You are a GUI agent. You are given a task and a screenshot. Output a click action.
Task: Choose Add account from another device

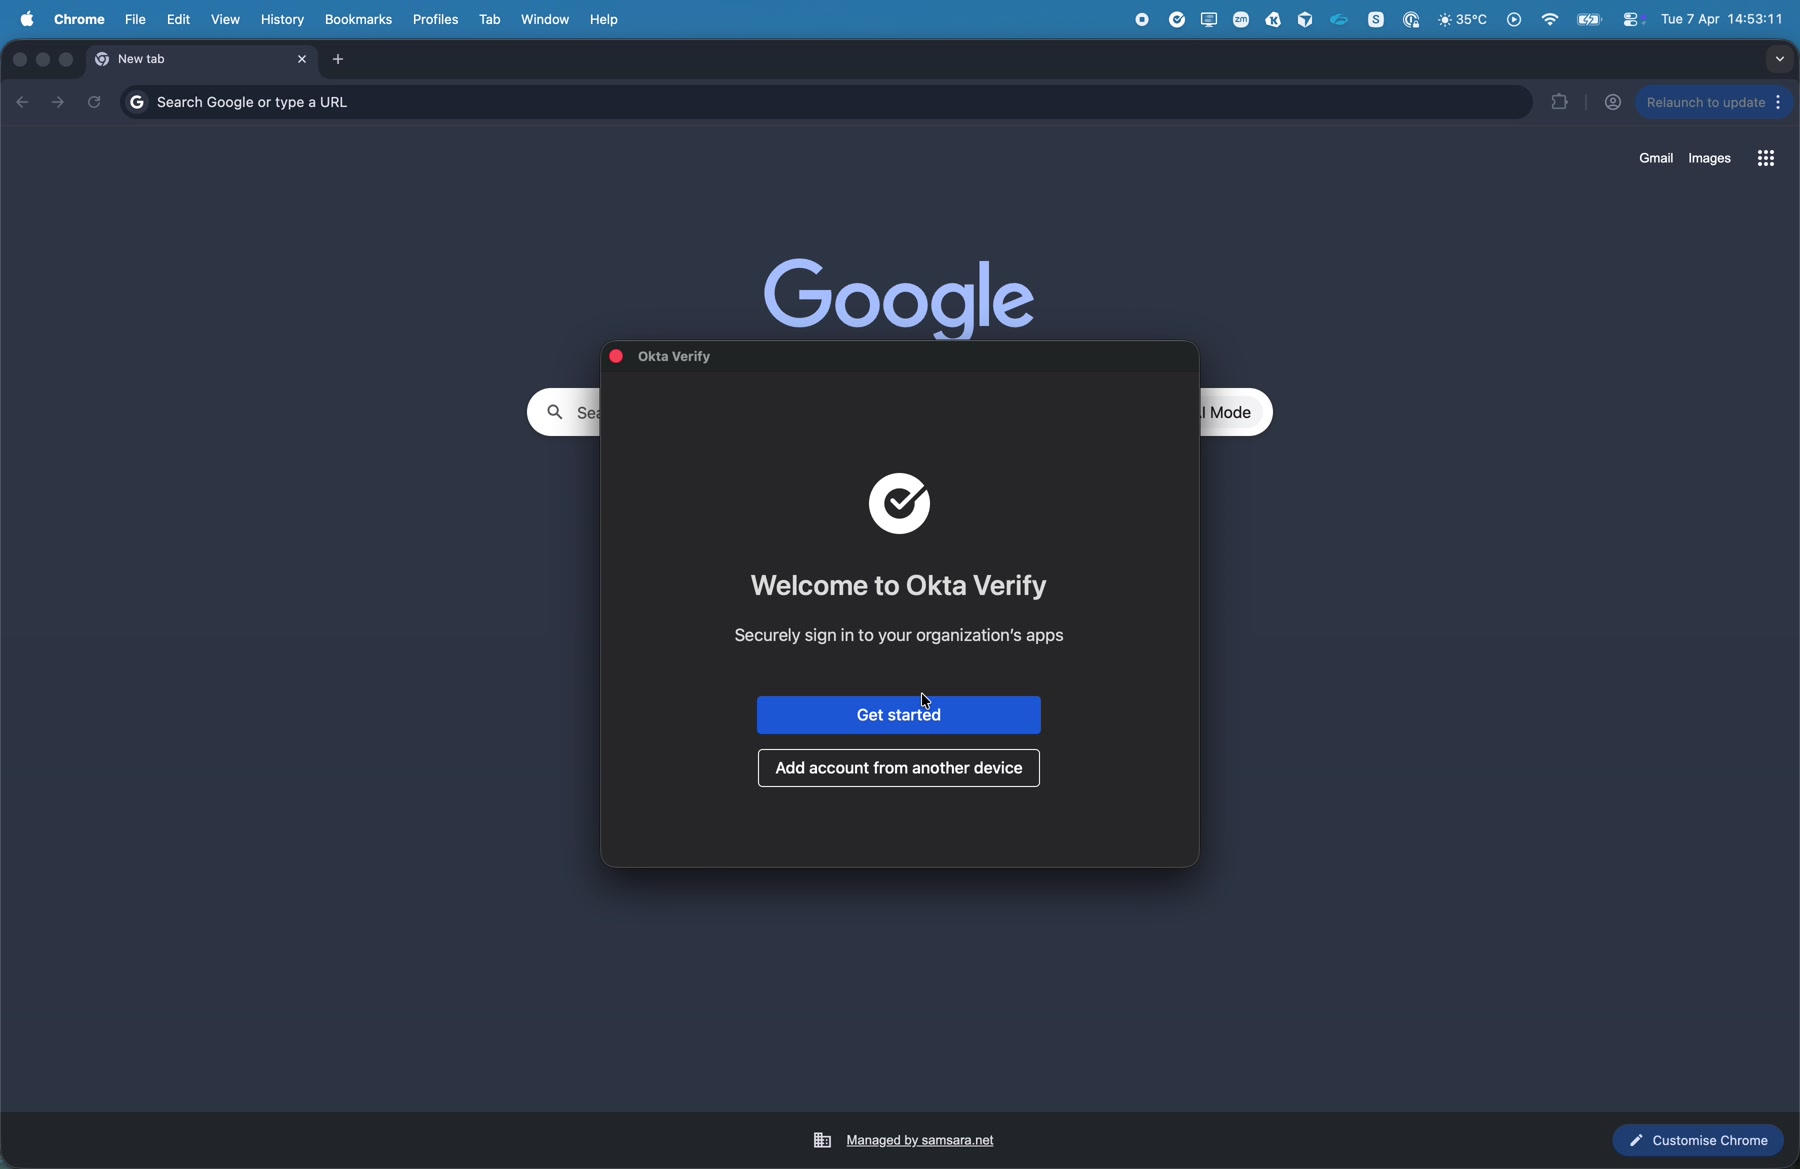(898, 768)
